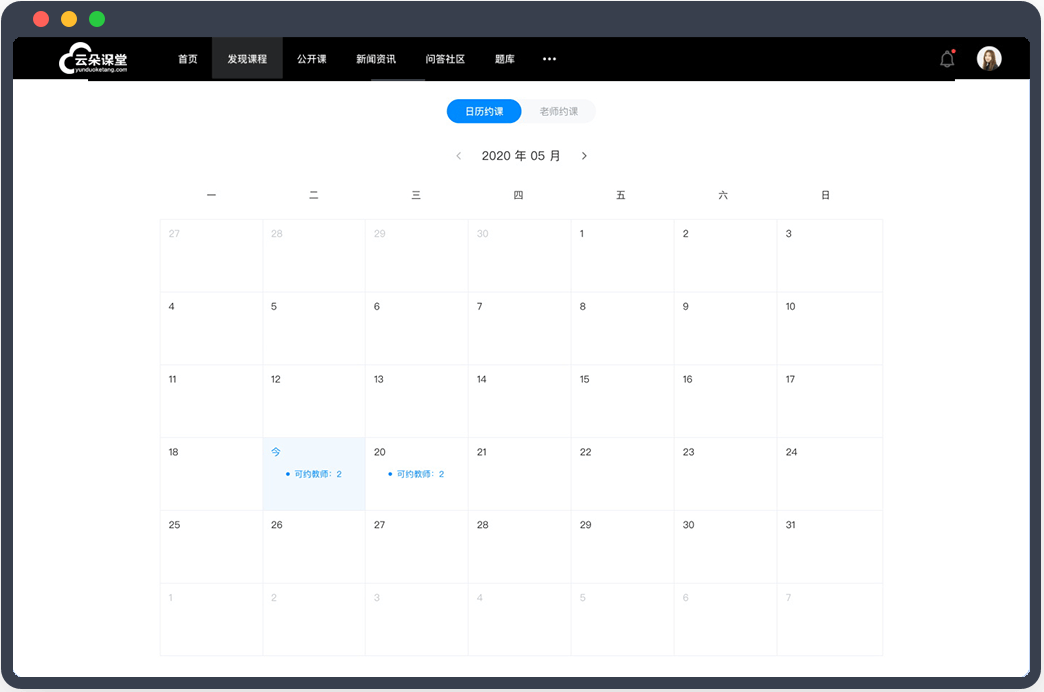Open the notification bell icon
1044x692 pixels.
pyautogui.click(x=947, y=59)
